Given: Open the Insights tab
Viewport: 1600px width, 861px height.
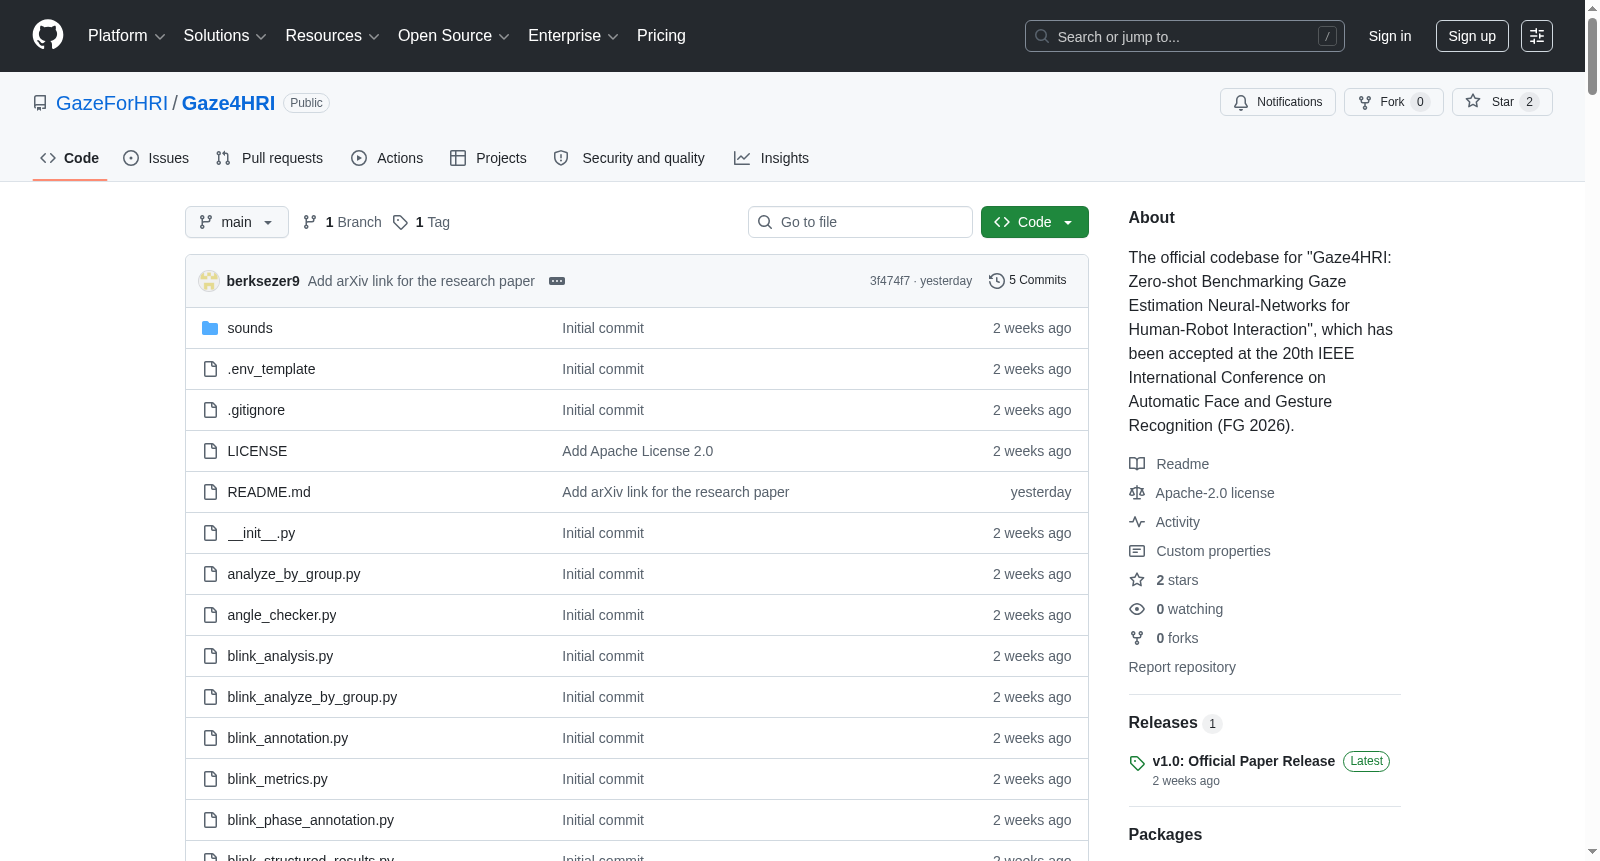Looking at the screenshot, I should (771, 158).
